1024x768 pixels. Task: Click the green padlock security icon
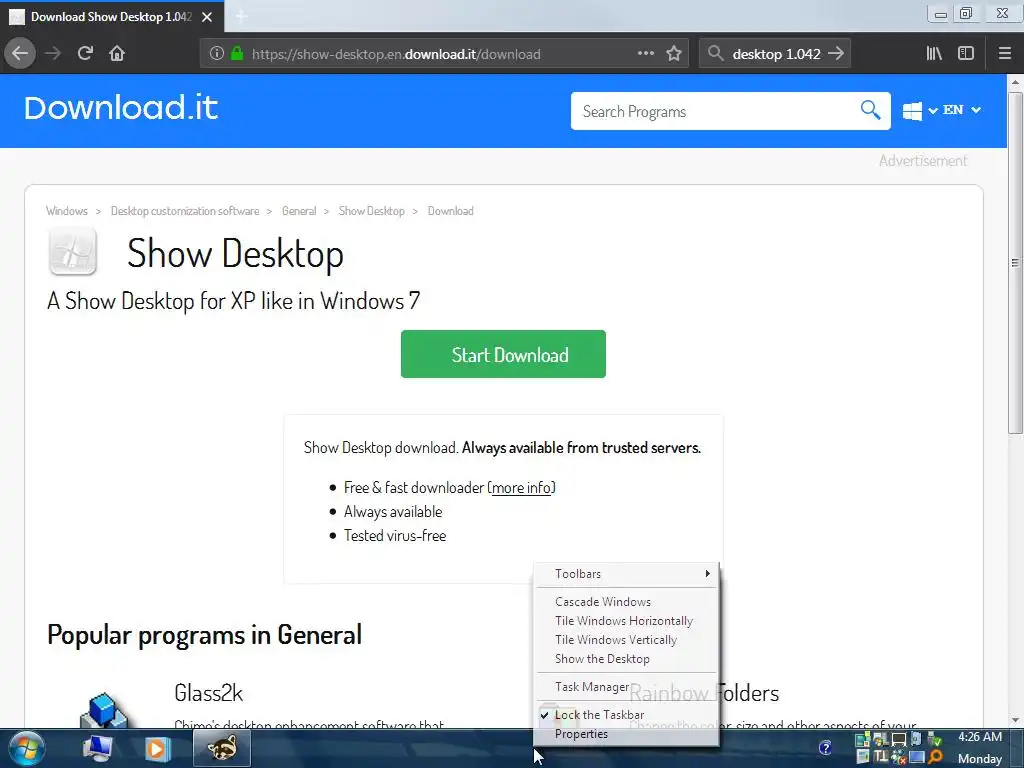237,54
